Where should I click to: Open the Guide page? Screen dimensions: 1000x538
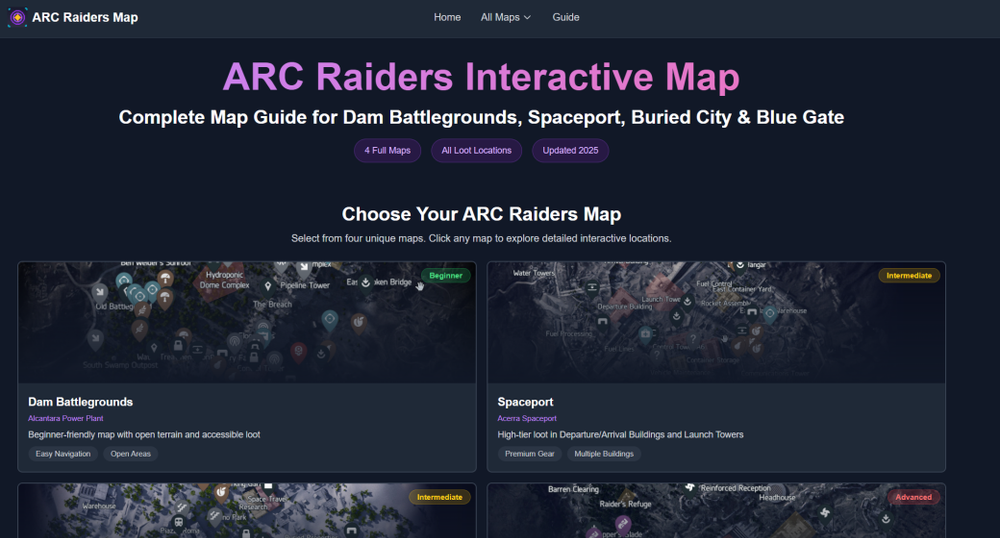click(566, 17)
